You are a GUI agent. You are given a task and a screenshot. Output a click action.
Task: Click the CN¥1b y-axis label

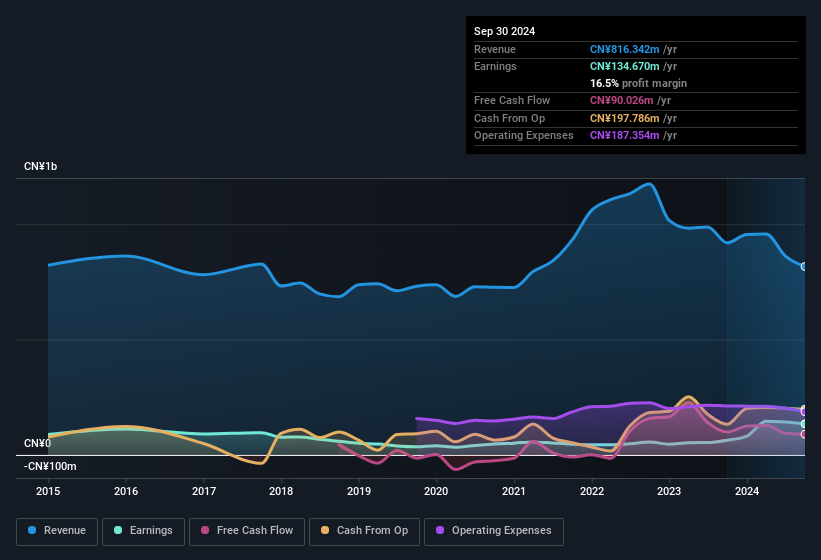point(40,166)
